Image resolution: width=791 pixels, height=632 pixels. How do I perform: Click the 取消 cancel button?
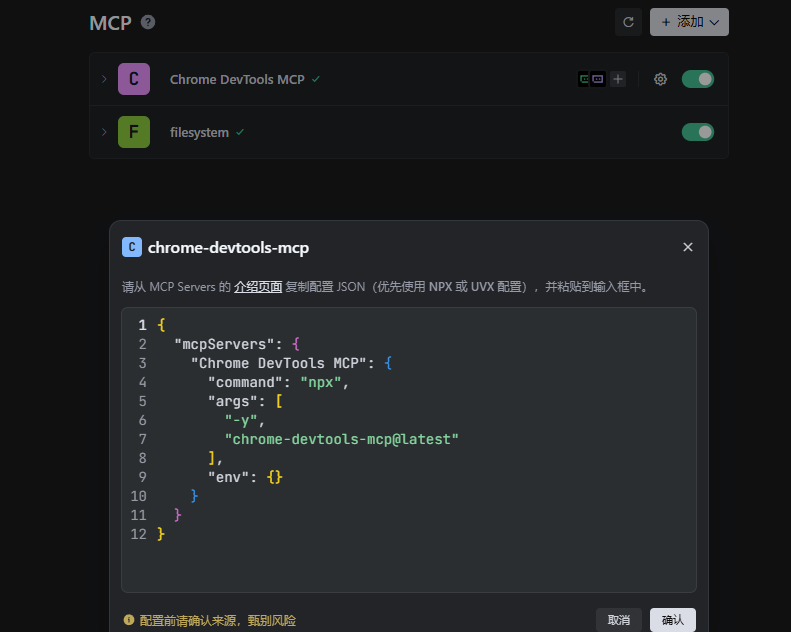[x=618, y=620]
